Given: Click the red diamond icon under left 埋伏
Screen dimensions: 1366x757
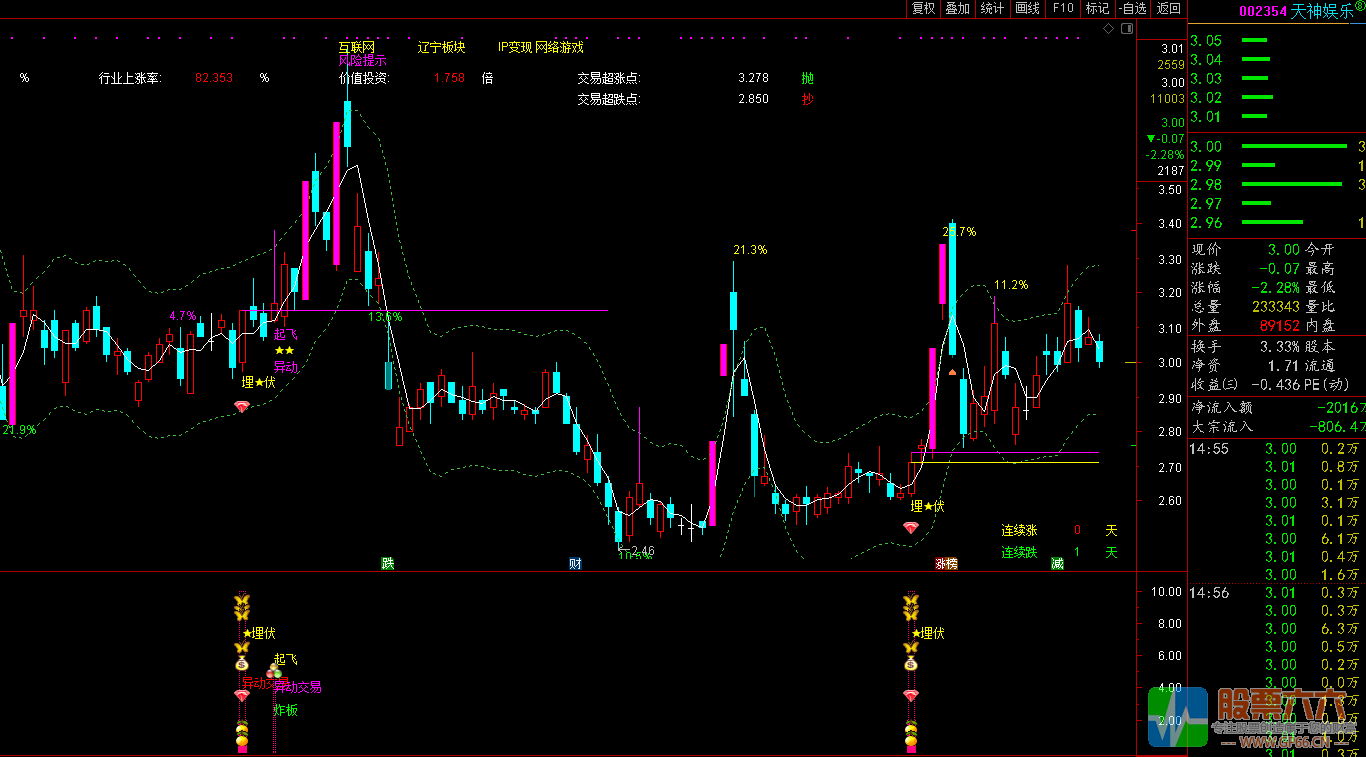Looking at the screenshot, I should (241, 406).
